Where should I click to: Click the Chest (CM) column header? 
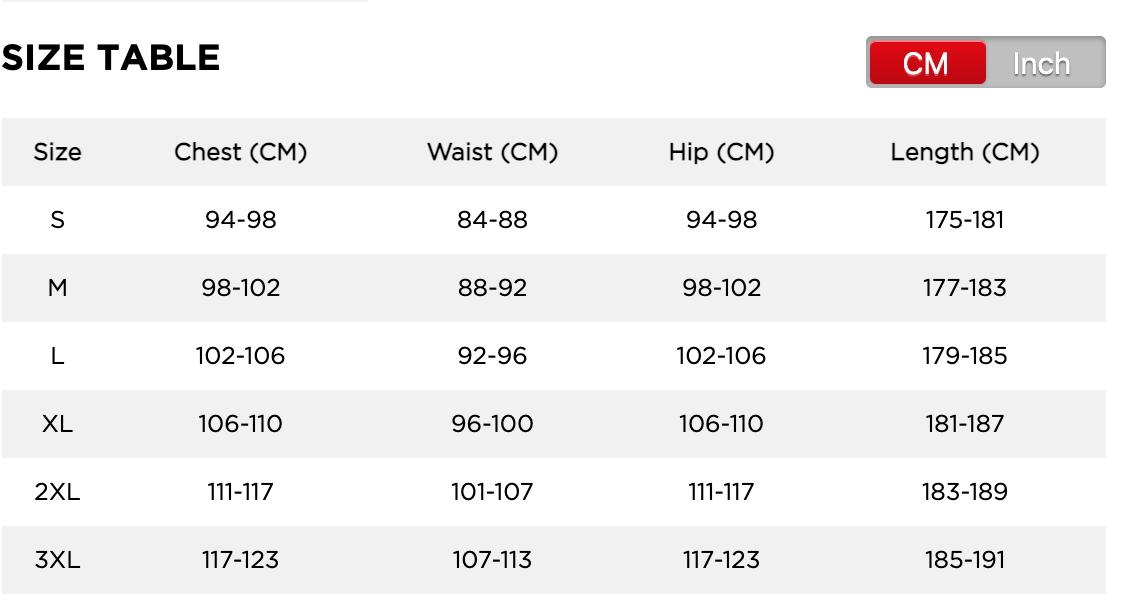(240, 152)
